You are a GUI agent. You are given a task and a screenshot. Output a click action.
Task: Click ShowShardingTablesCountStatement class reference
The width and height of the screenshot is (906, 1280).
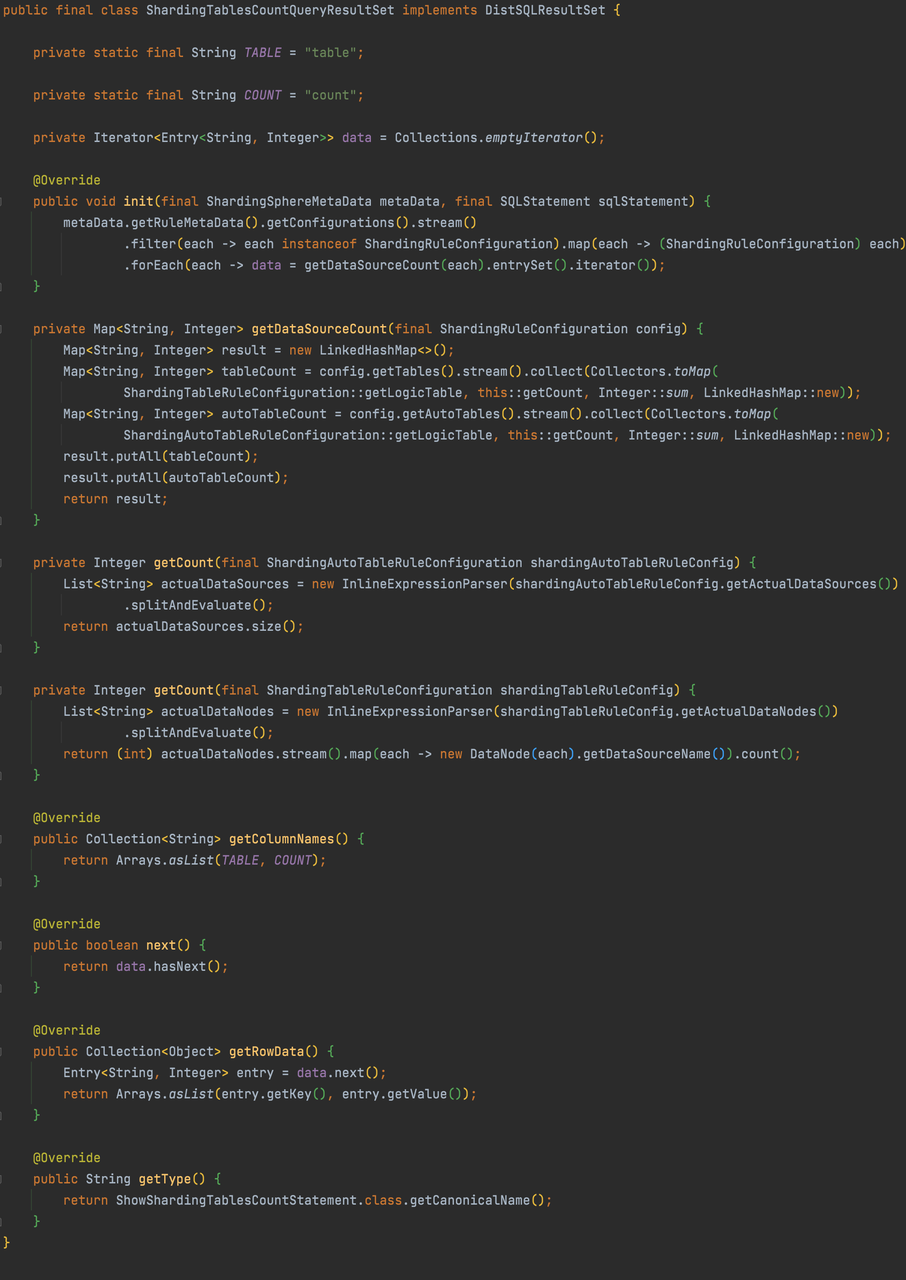(236, 1200)
